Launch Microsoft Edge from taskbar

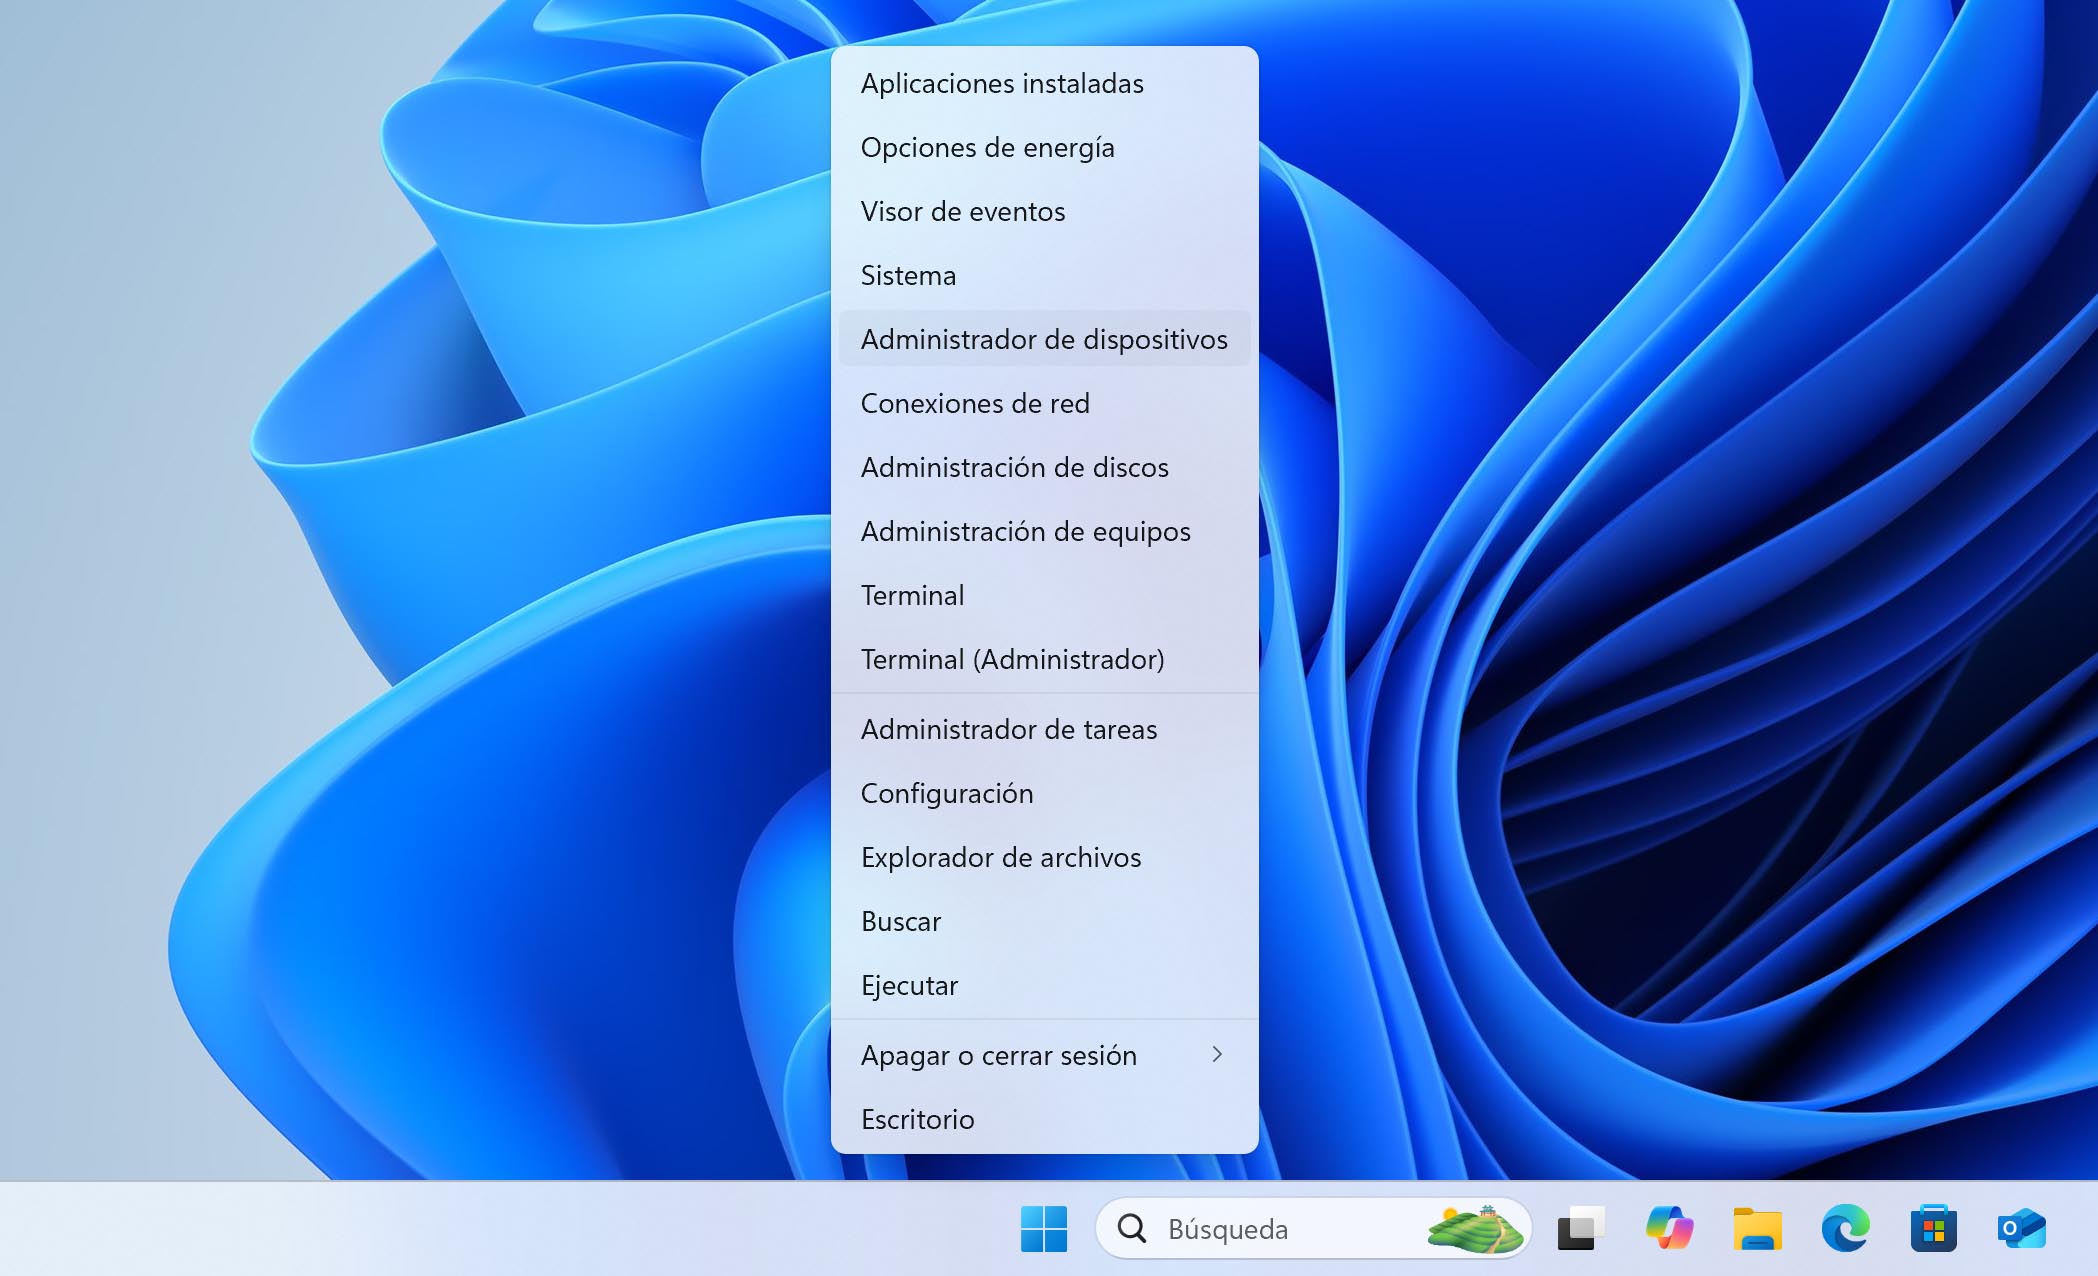point(1845,1229)
